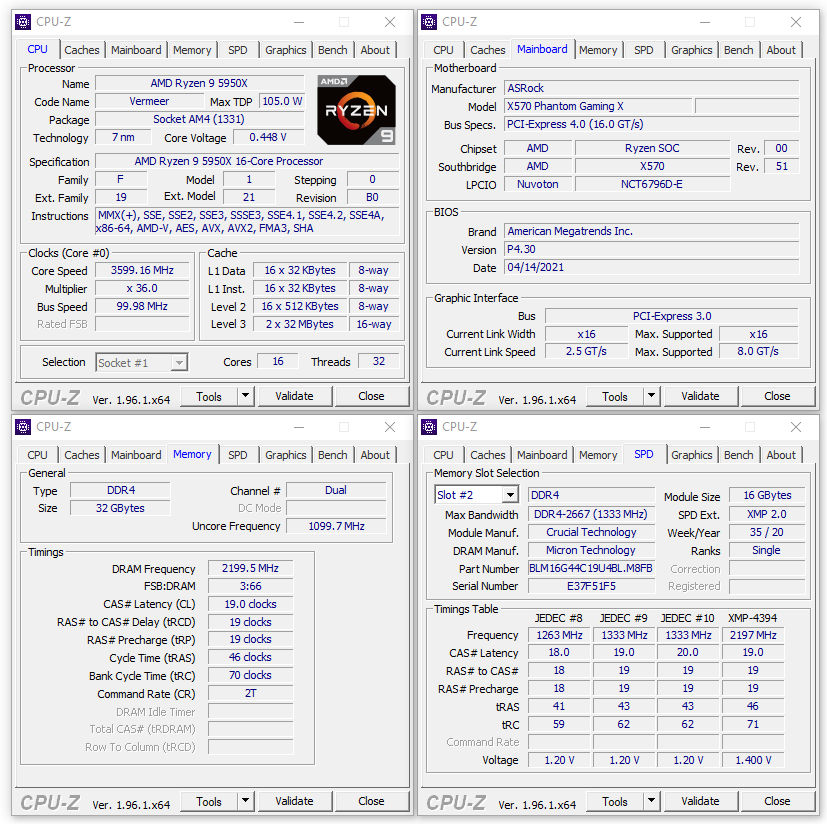Click the Serial Number "E37F51F5"

click(x=591, y=586)
